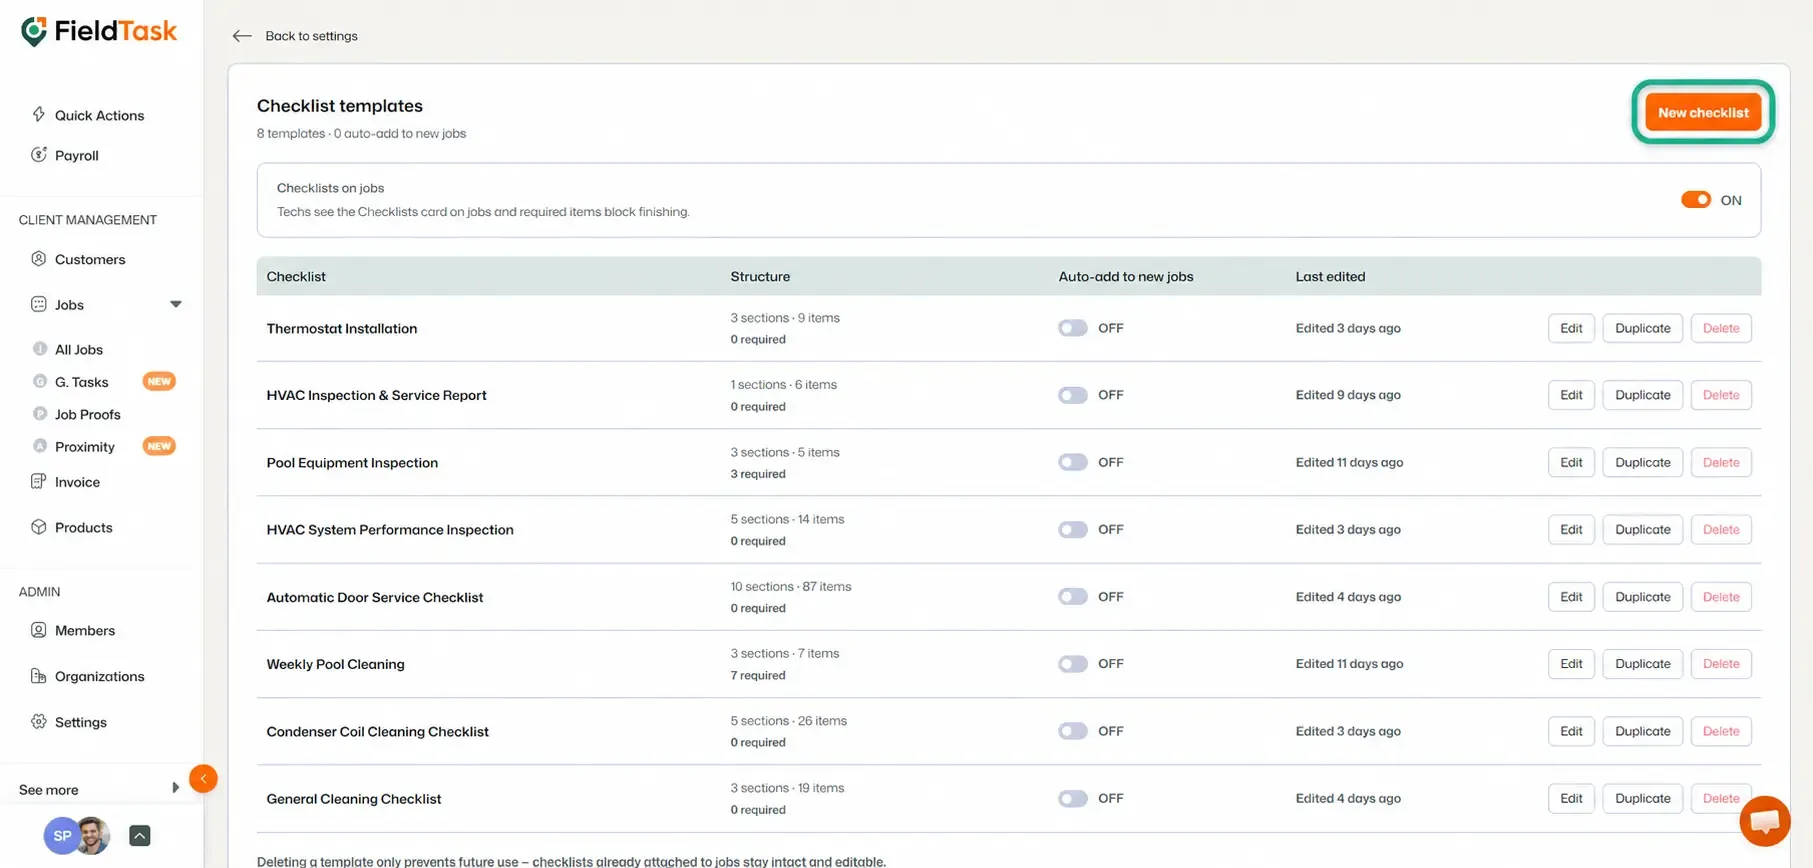The height and width of the screenshot is (868, 1813).
Task: Enable auto-add for Weekly Pool Cleaning
Action: [x=1073, y=664]
